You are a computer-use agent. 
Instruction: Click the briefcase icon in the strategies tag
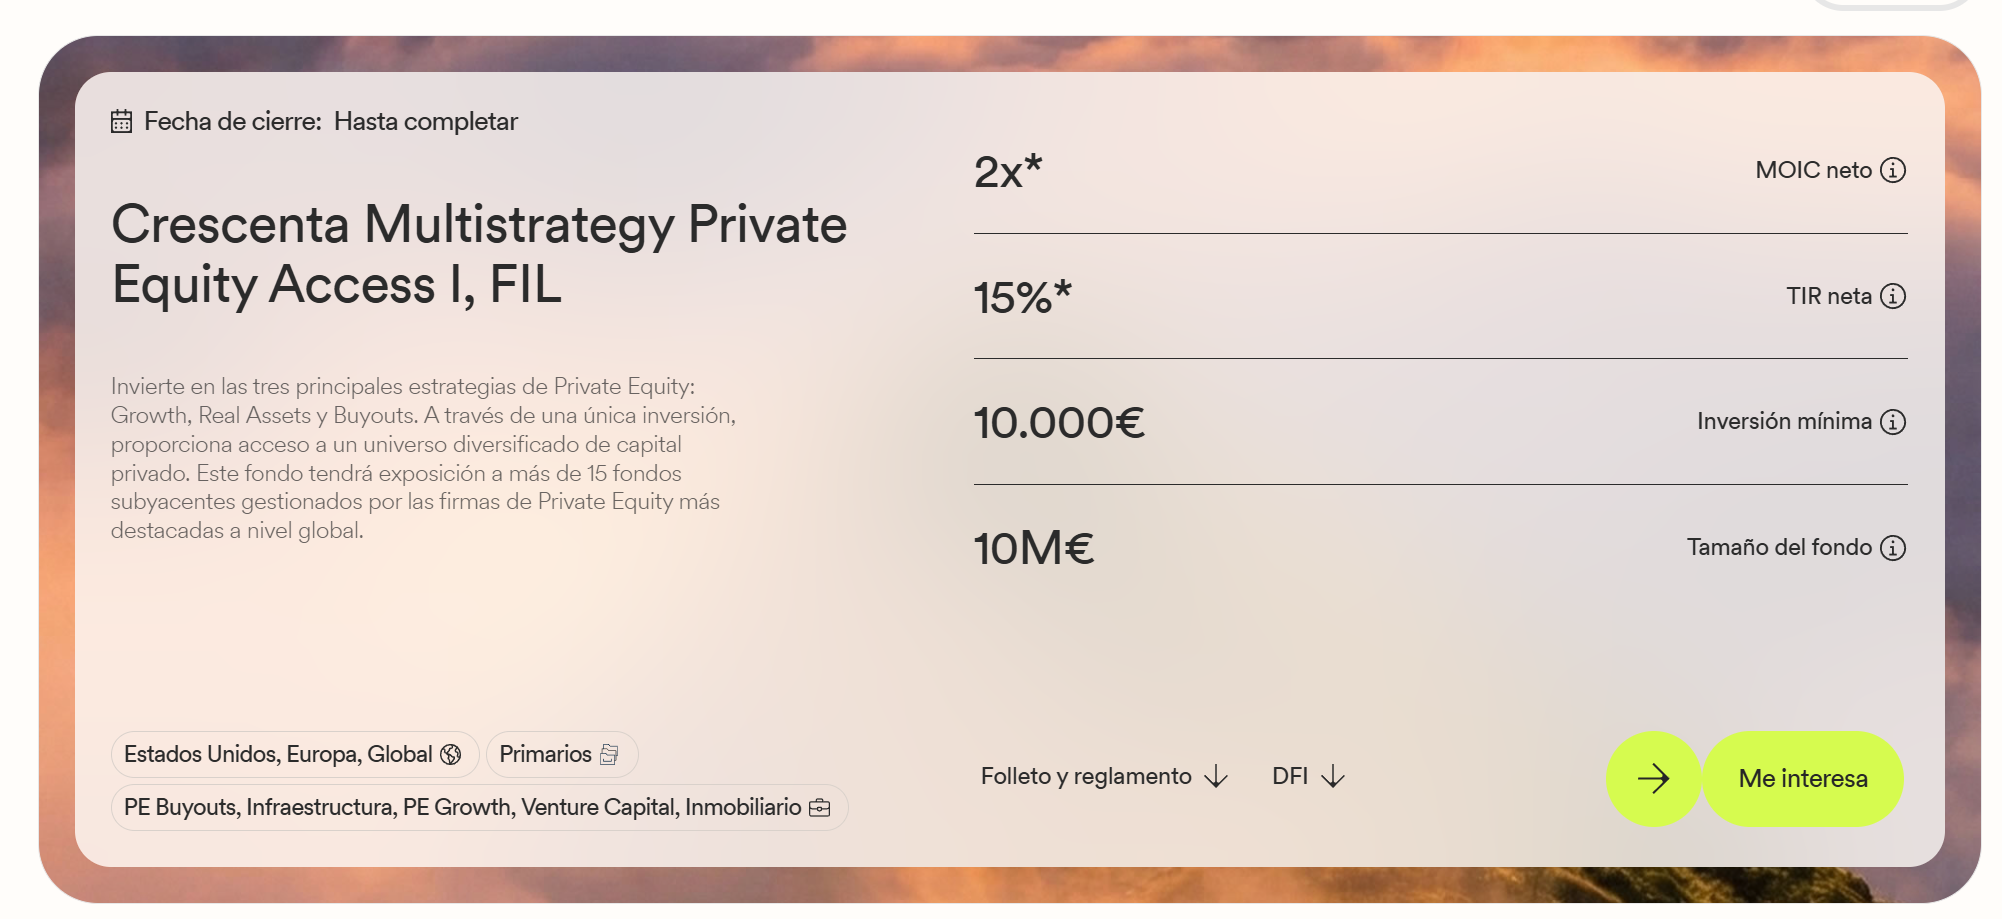pos(819,808)
